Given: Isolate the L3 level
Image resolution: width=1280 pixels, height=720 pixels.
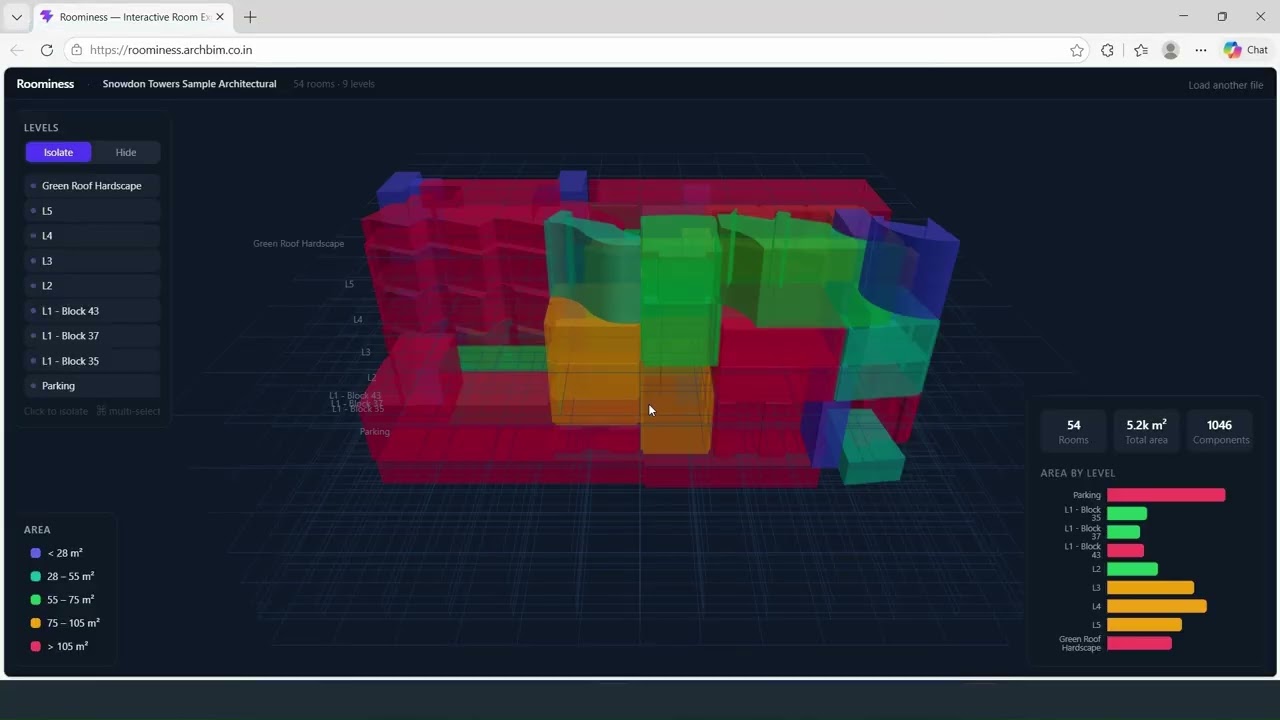Looking at the screenshot, I should (92, 261).
